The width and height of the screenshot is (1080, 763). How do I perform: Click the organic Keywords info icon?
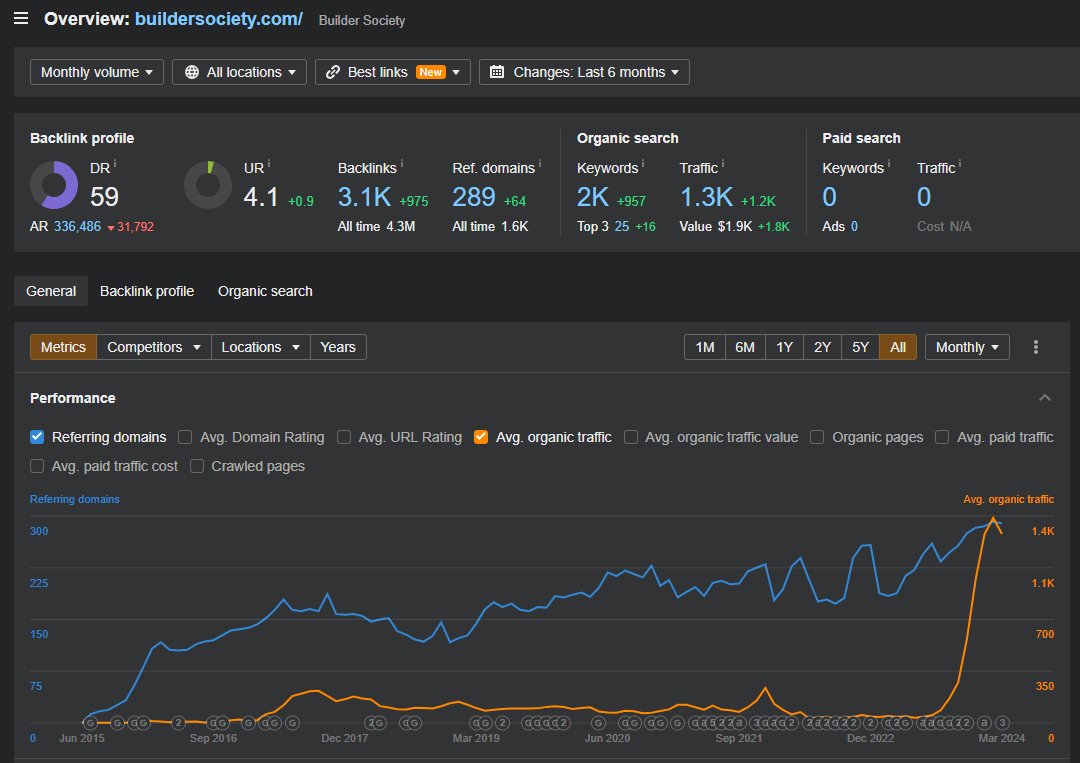tap(643, 164)
